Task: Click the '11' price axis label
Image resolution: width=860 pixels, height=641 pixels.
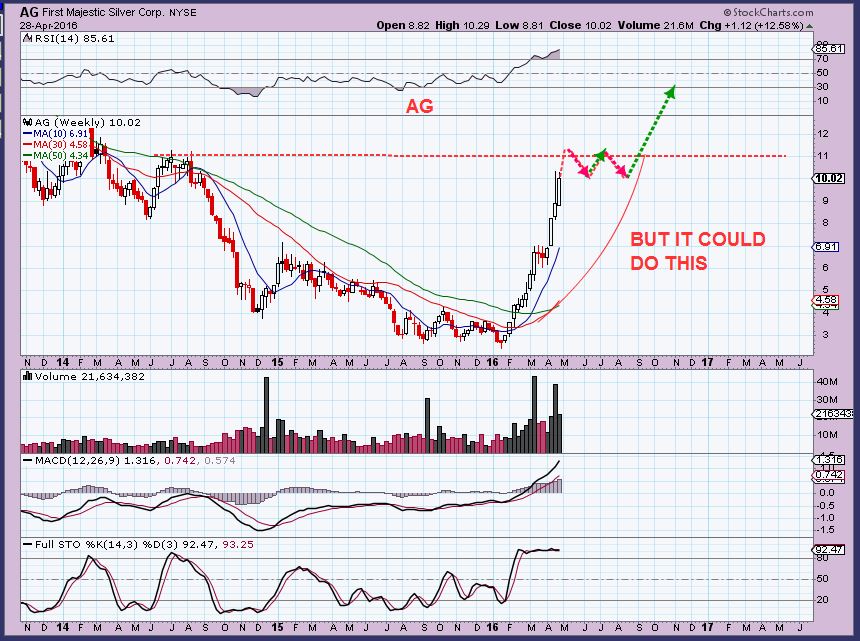Action: point(822,156)
